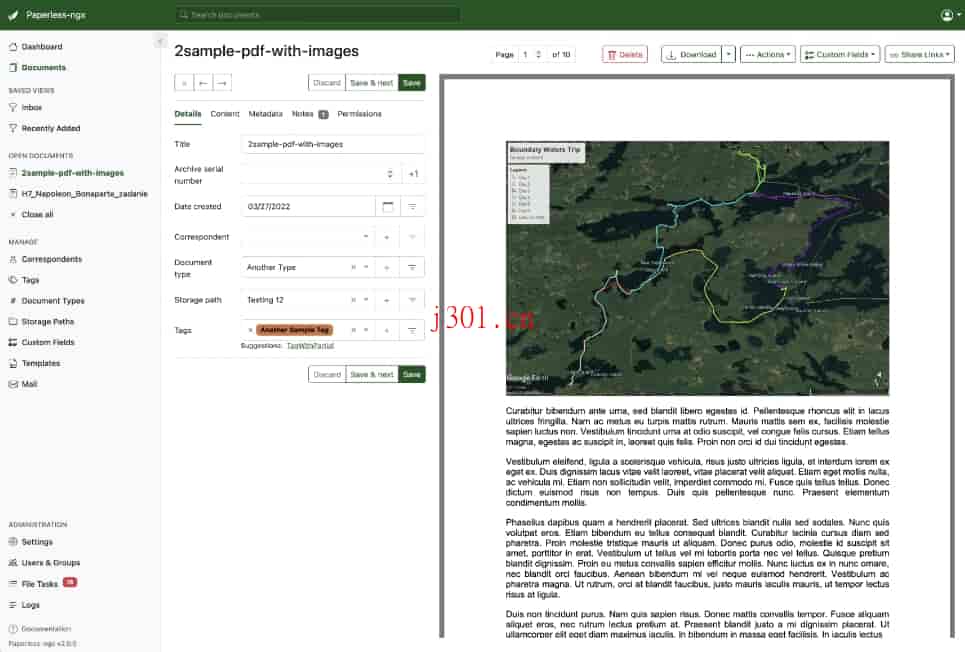Clear the Testing 12 storage path
The width and height of the screenshot is (965, 652).
pyautogui.click(x=352, y=300)
